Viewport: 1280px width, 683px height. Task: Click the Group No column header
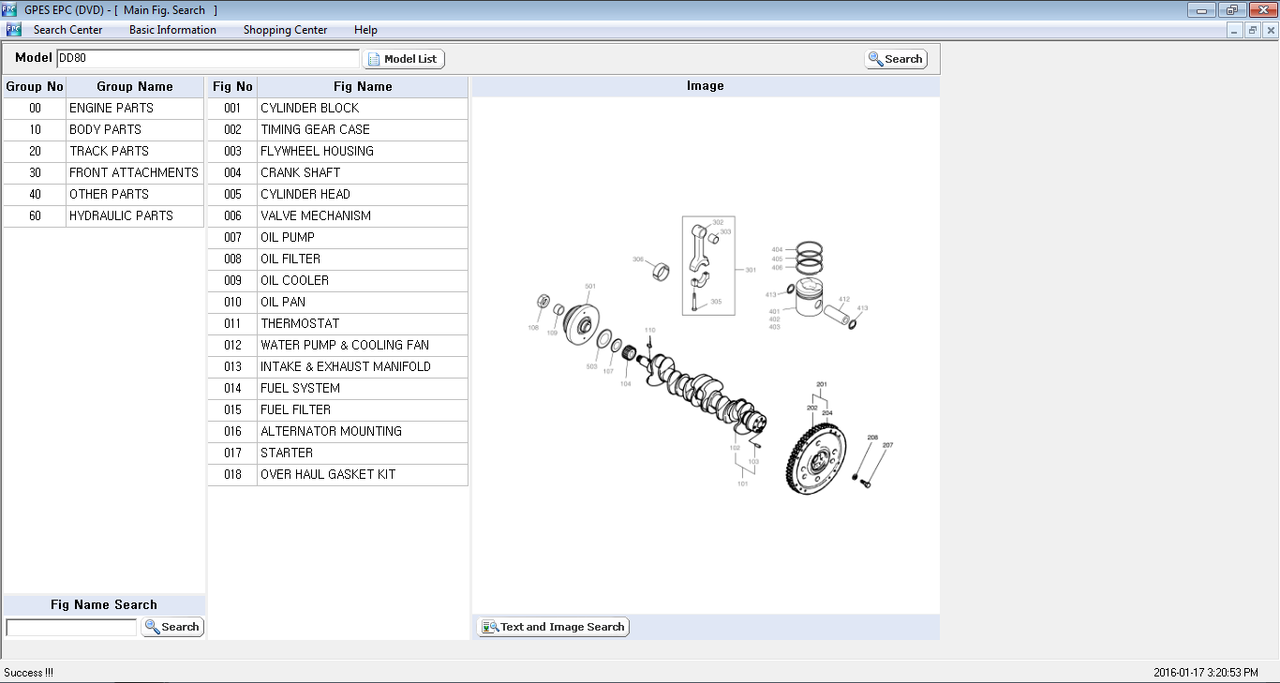(35, 87)
